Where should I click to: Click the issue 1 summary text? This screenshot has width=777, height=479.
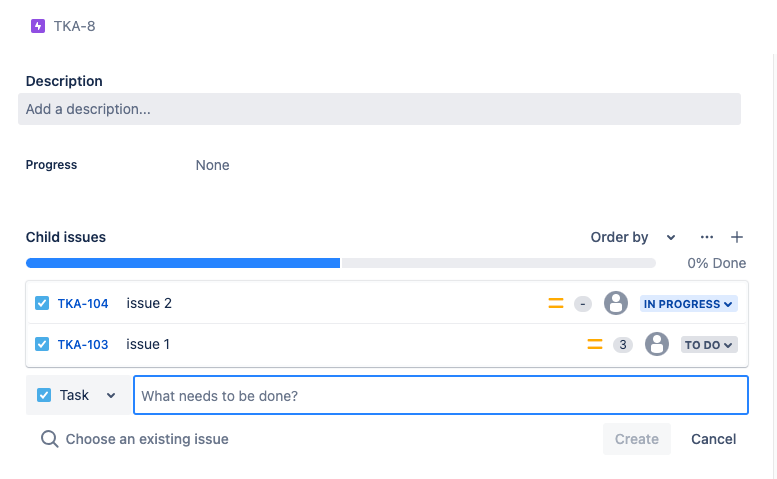click(x=148, y=344)
